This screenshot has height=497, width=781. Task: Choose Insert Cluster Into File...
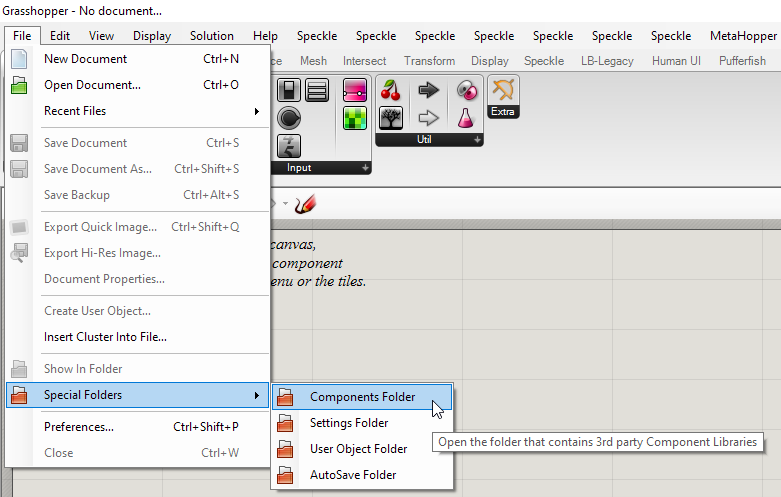137,337
